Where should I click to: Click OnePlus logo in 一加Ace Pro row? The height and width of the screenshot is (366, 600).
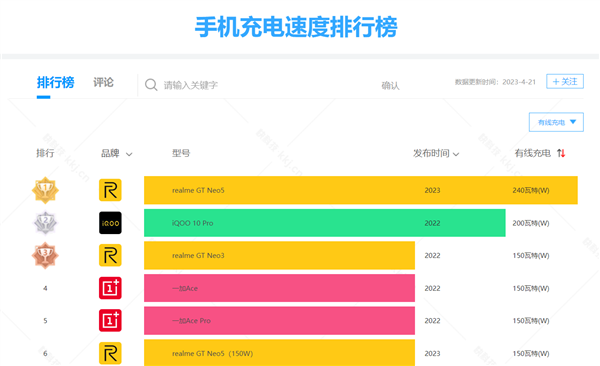click(110, 320)
